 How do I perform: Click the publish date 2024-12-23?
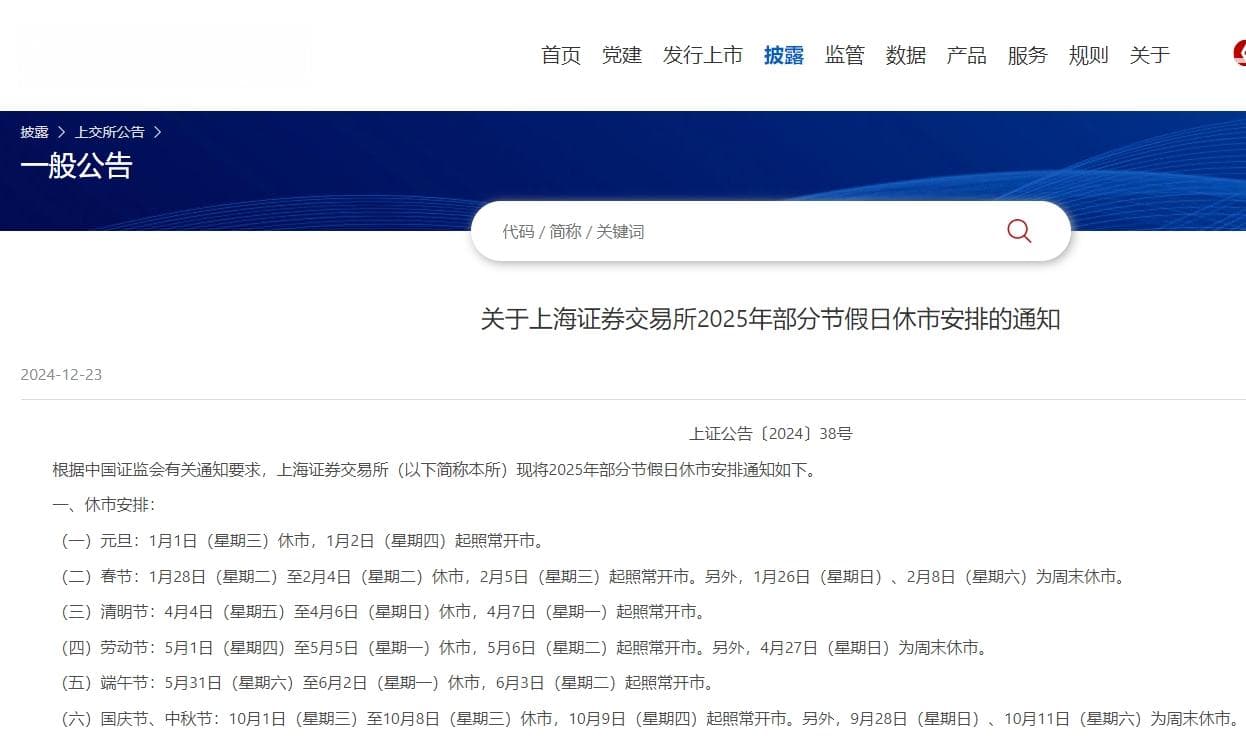[x=61, y=375]
